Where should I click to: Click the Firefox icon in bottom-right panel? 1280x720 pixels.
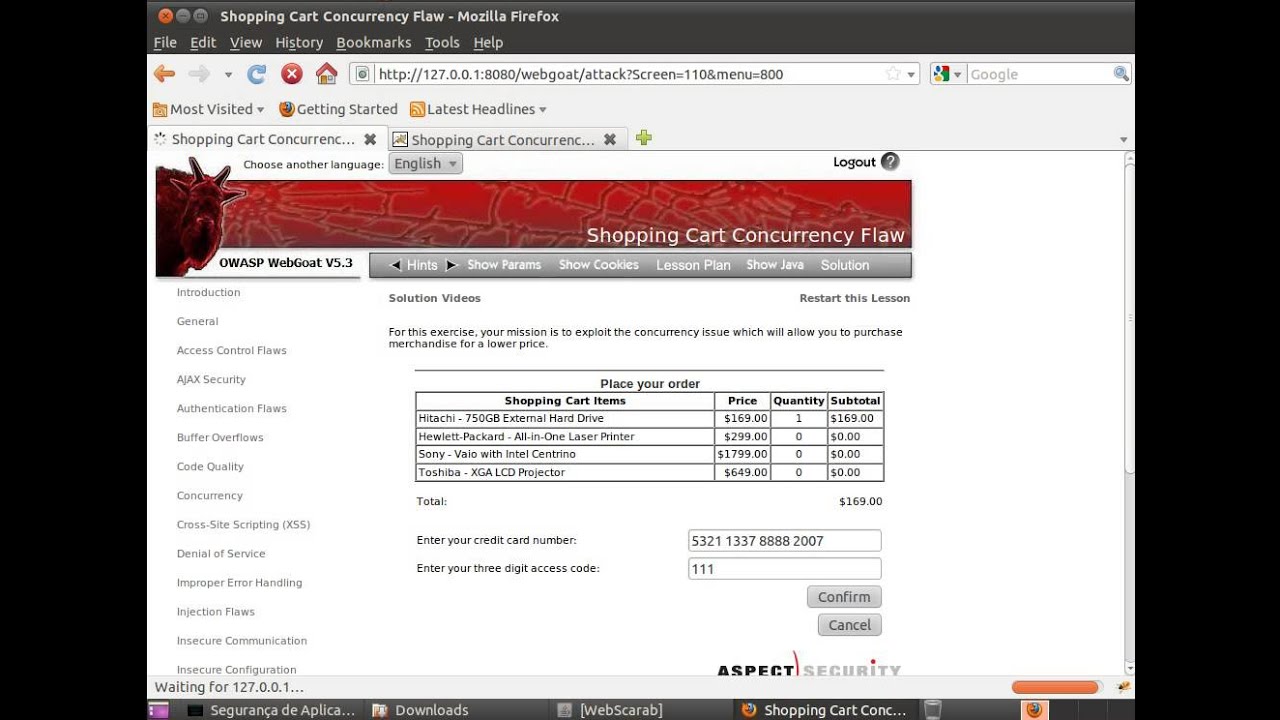[1034, 710]
